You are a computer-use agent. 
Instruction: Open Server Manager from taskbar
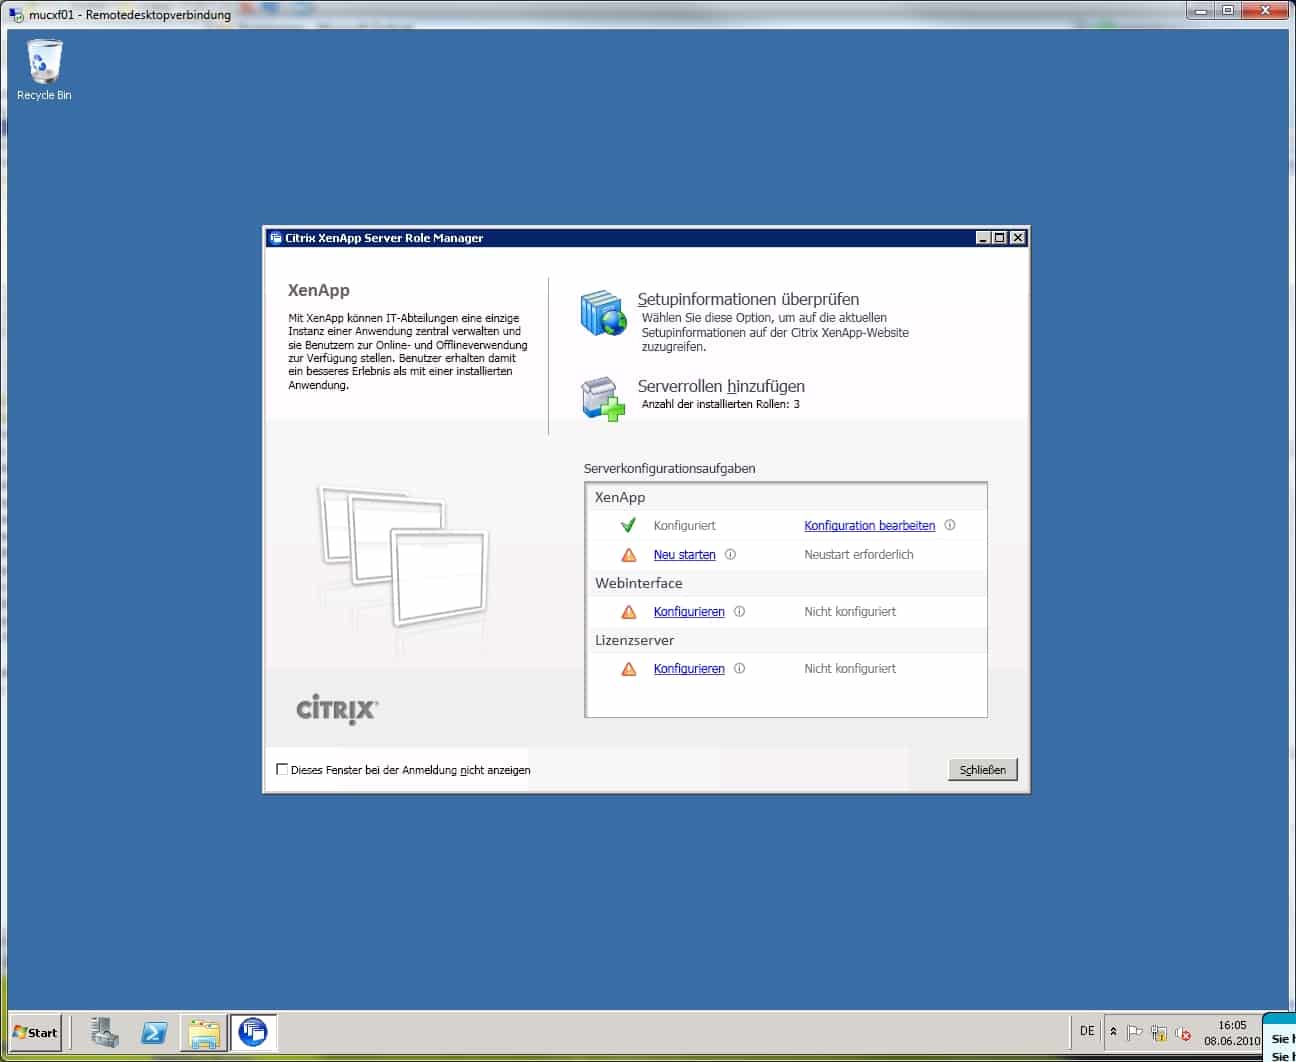[104, 1032]
